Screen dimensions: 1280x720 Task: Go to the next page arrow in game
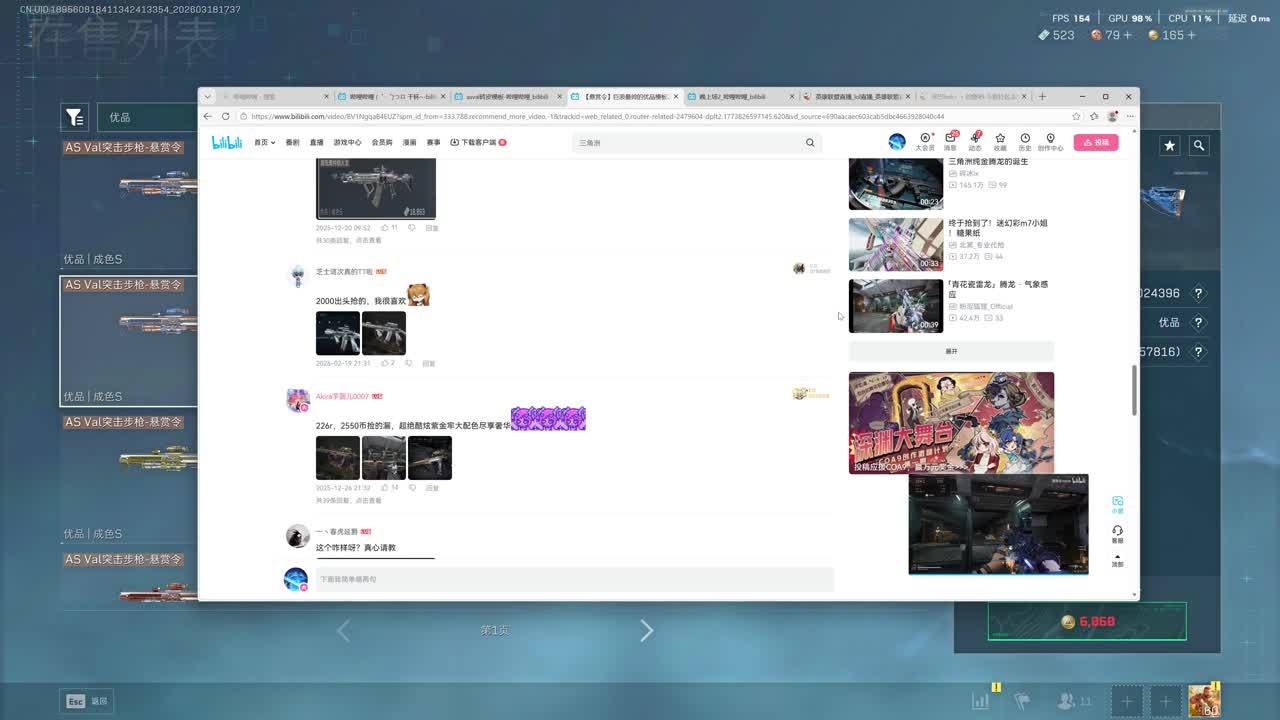pyautogui.click(x=646, y=630)
